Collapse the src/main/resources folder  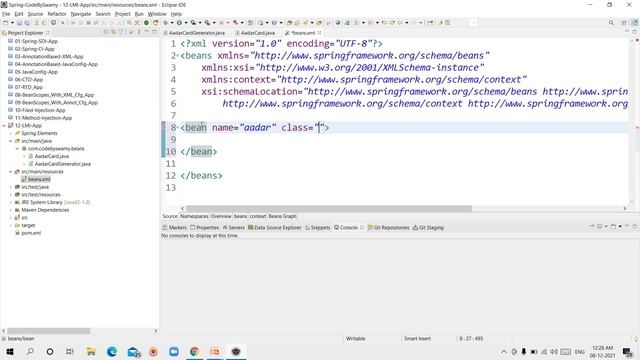click(x=11, y=172)
